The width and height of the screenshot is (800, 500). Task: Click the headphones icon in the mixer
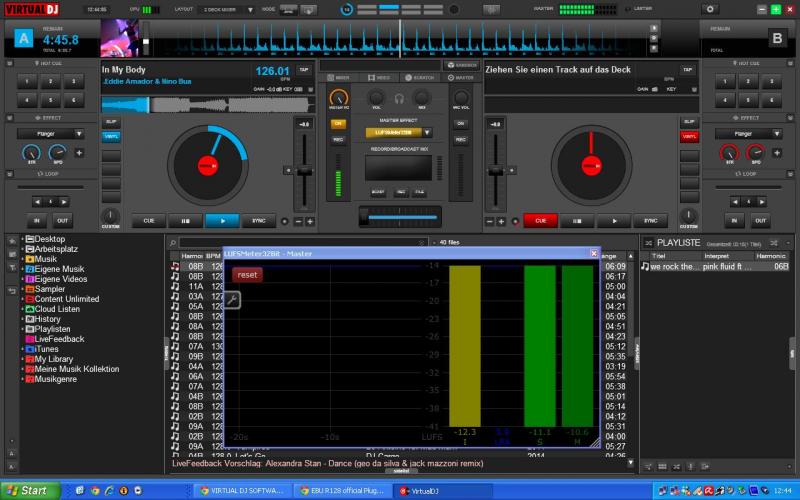[x=399, y=97]
